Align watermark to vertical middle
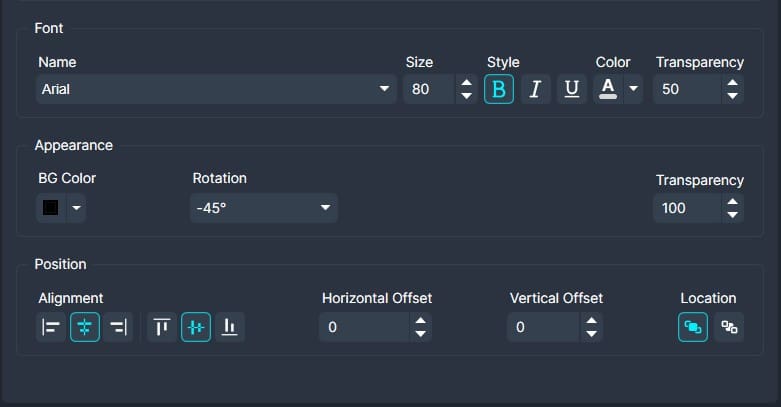This screenshot has height=407, width=781. pyautogui.click(x=196, y=327)
